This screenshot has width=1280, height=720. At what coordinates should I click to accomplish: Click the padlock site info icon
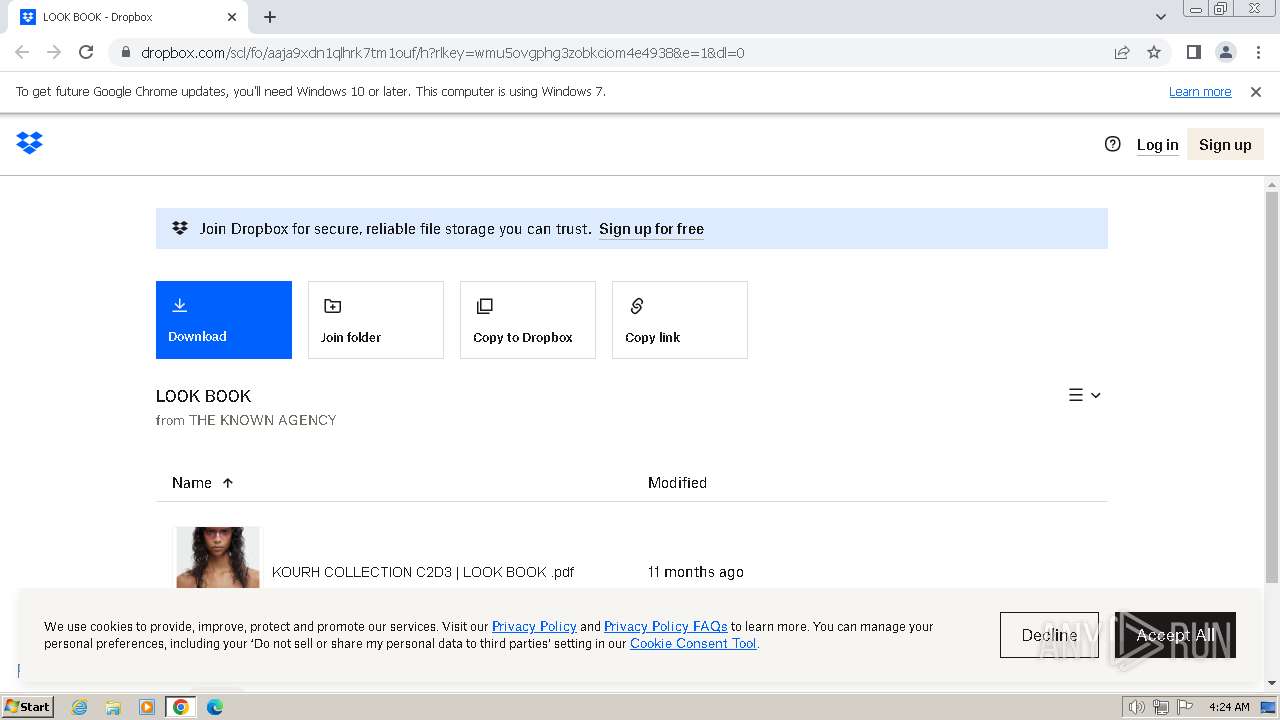[x=125, y=53]
